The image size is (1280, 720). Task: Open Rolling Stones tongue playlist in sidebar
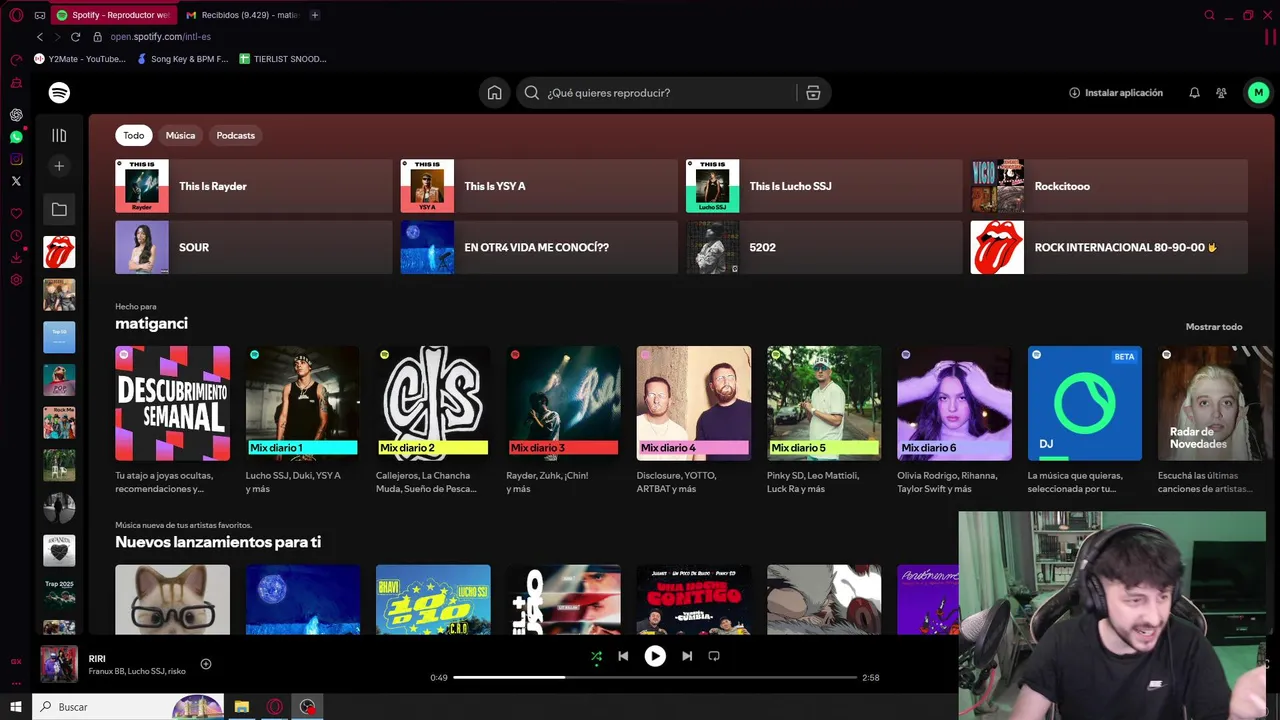coord(59,252)
